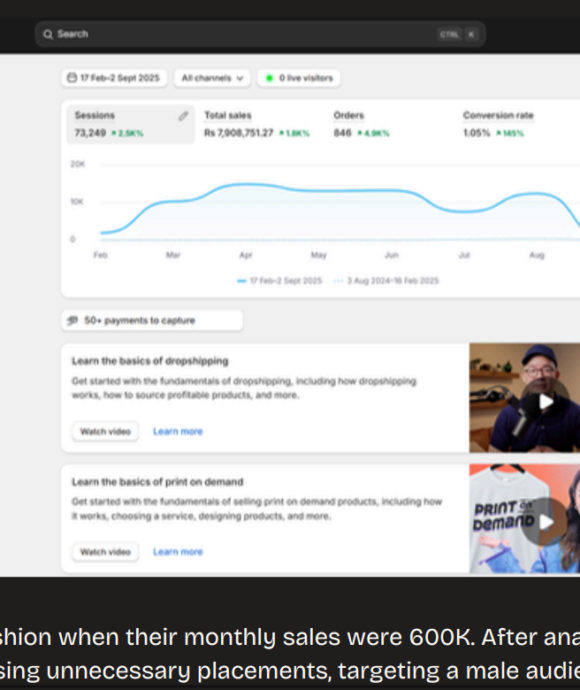Click Watch video under dropshipping basics
The height and width of the screenshot is (690, 580).
click(x=105, y=431)
